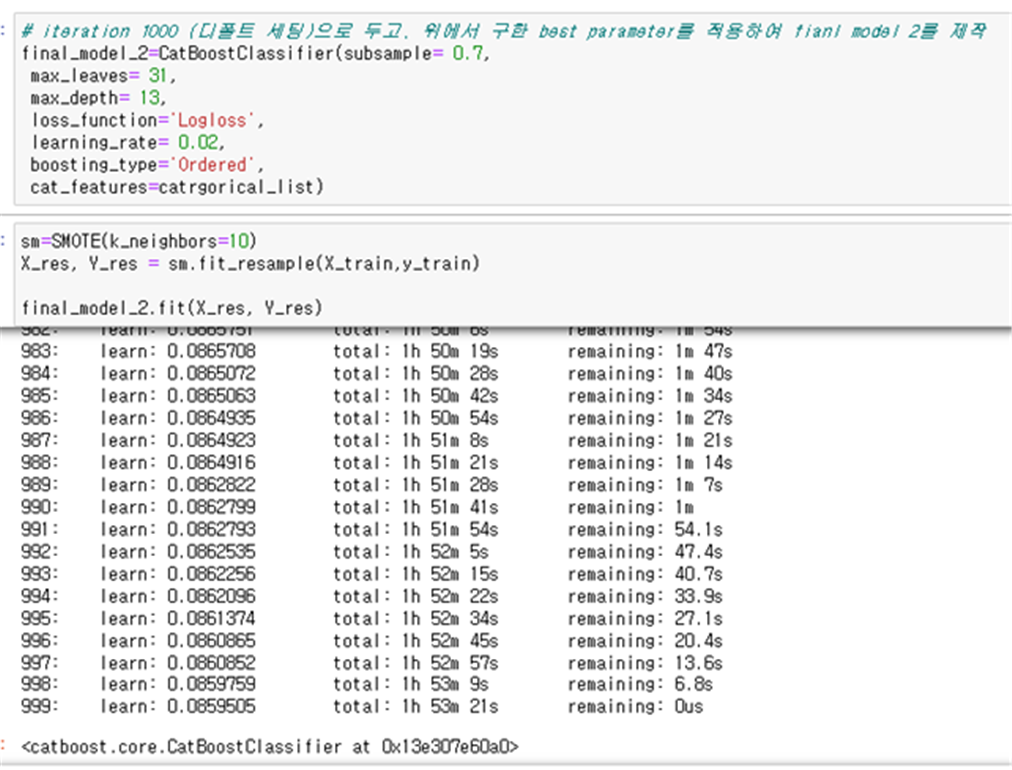Click the catboost.core.CatBoostClassifier output repr

click(x=270, y=747)
